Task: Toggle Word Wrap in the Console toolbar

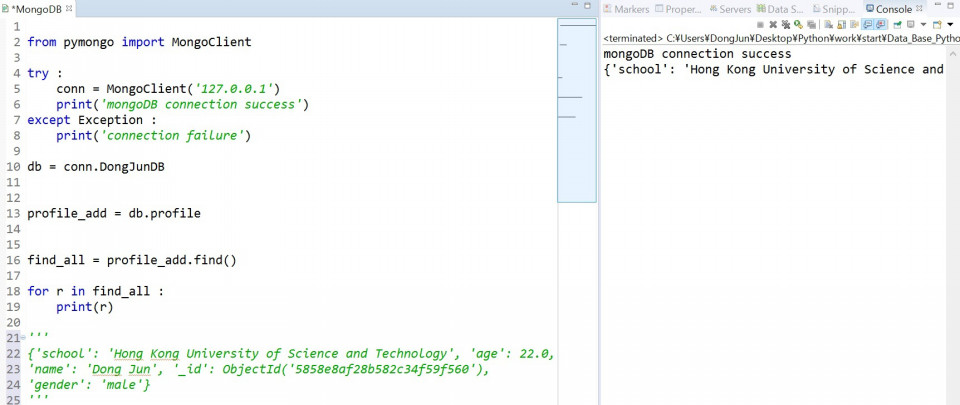Action: [x=853, y=24]
